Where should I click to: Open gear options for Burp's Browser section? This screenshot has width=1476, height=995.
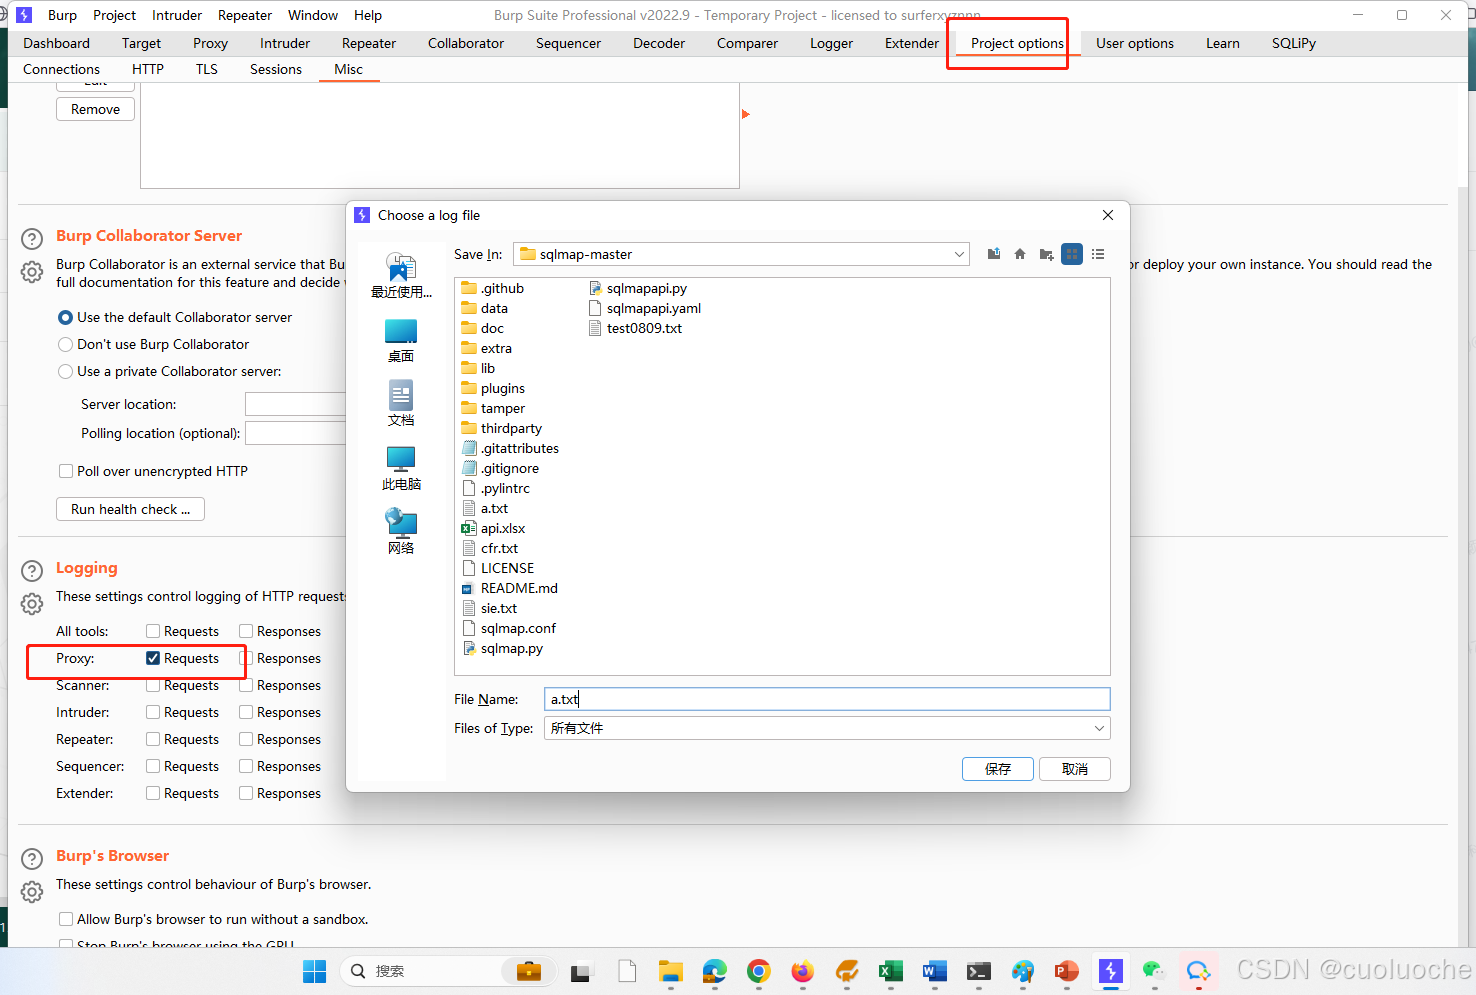point(32,892)
